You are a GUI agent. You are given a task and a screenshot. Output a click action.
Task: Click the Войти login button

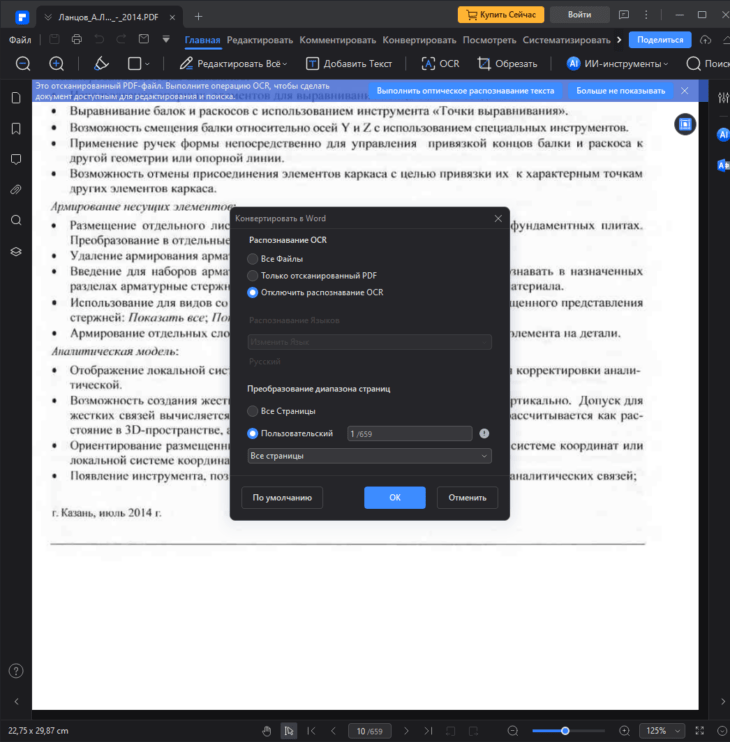point(580,15)
